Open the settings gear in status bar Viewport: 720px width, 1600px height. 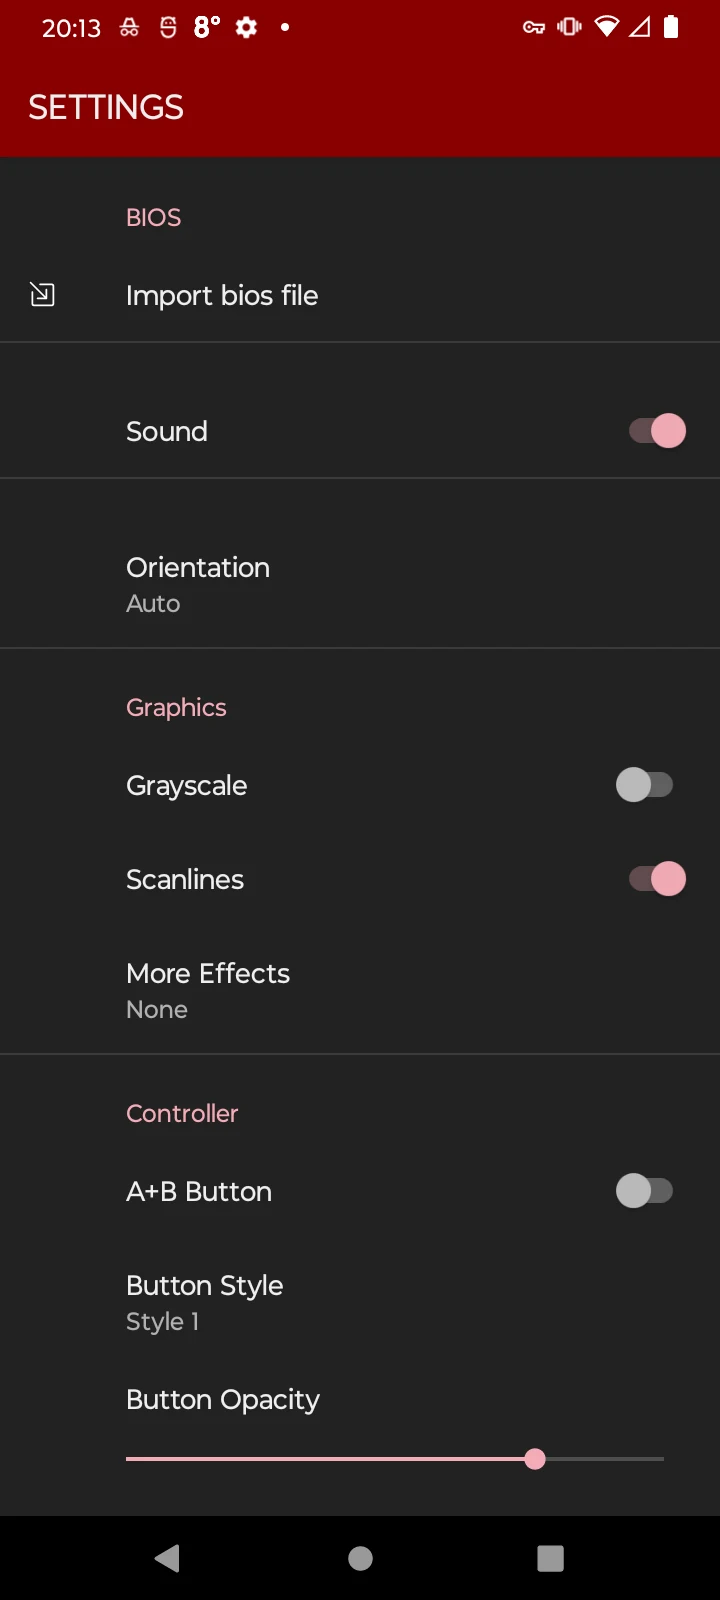click(x=246, y=28)
